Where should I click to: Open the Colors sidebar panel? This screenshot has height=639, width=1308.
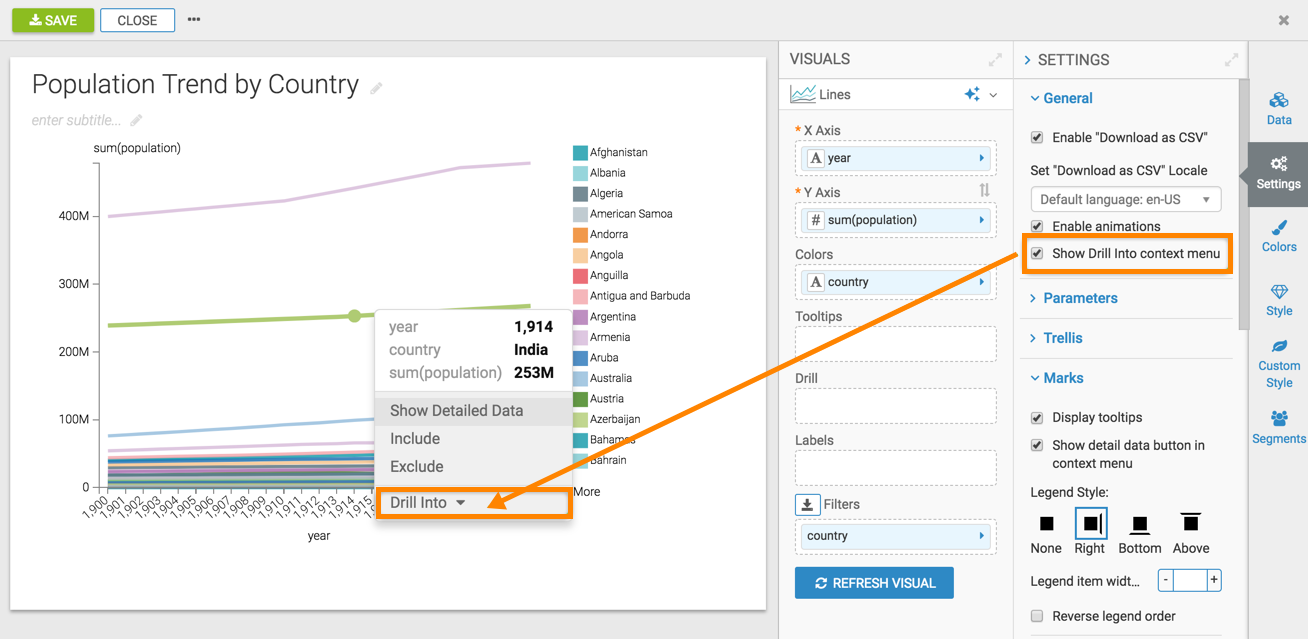pyautogui.click(x=1278, y=236)
